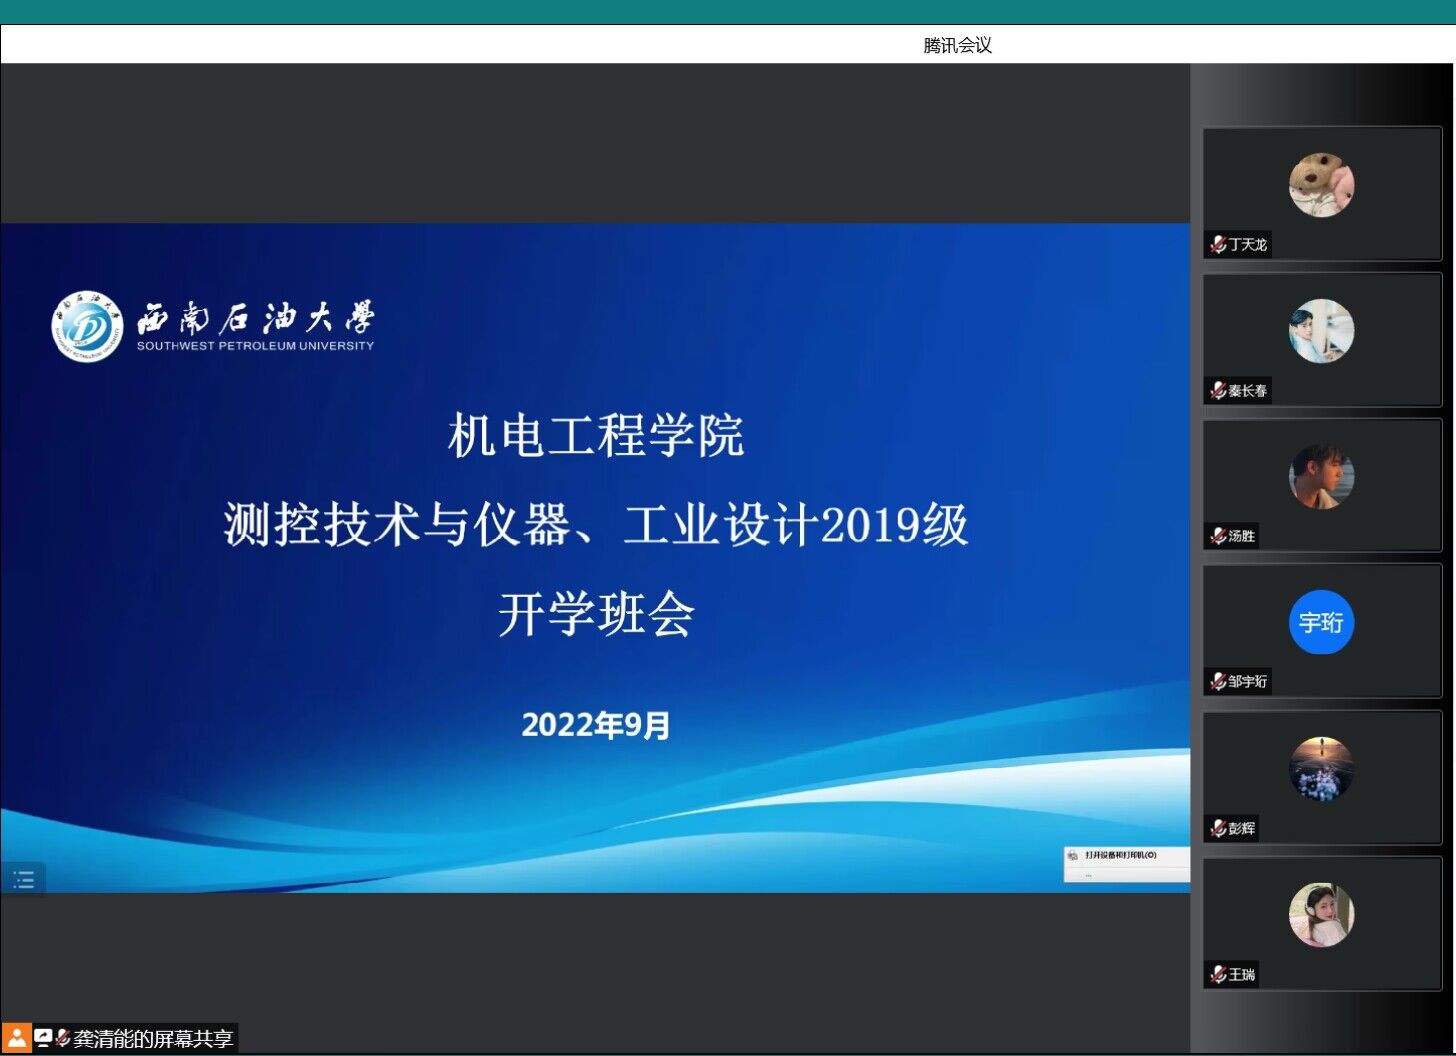Select 秦长春's profile picture

1321,331
